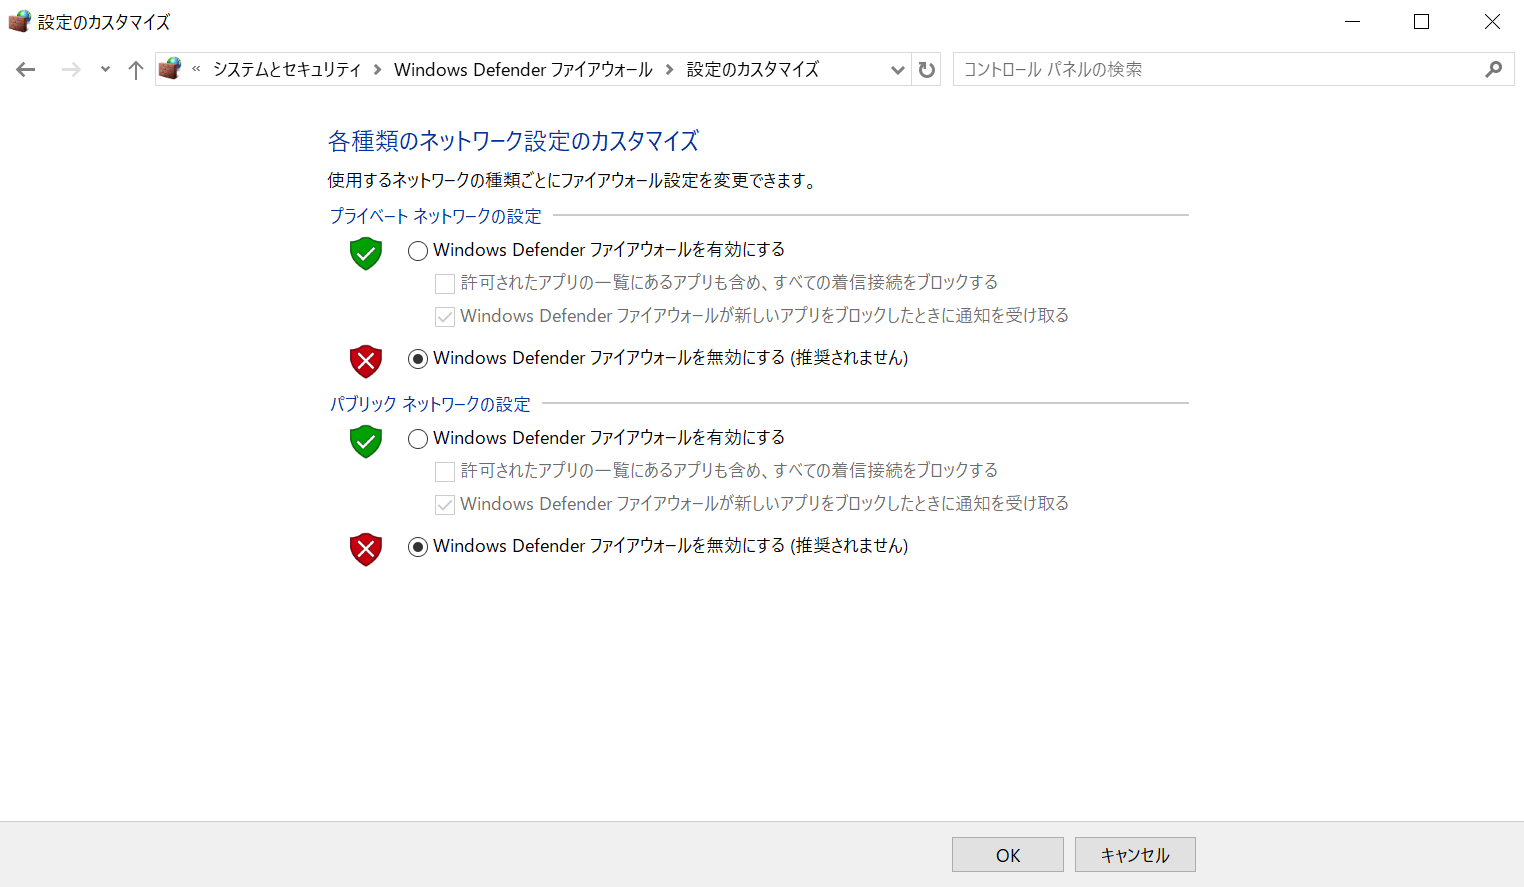Focus the コントロール パネルの検索 search box
Image resolution: width=1524 pixels, height=887 pixels.
click(1233, 69)
